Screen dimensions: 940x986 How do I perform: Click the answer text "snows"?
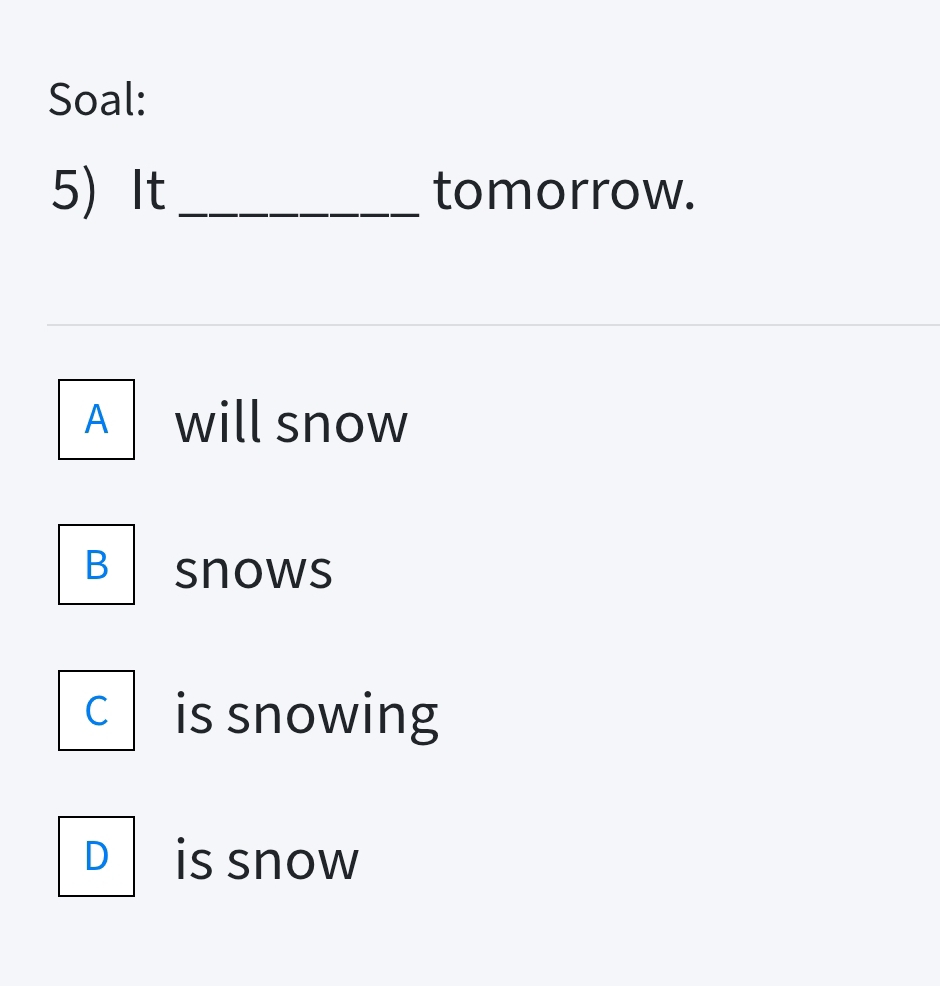click(x=253, y=567)
